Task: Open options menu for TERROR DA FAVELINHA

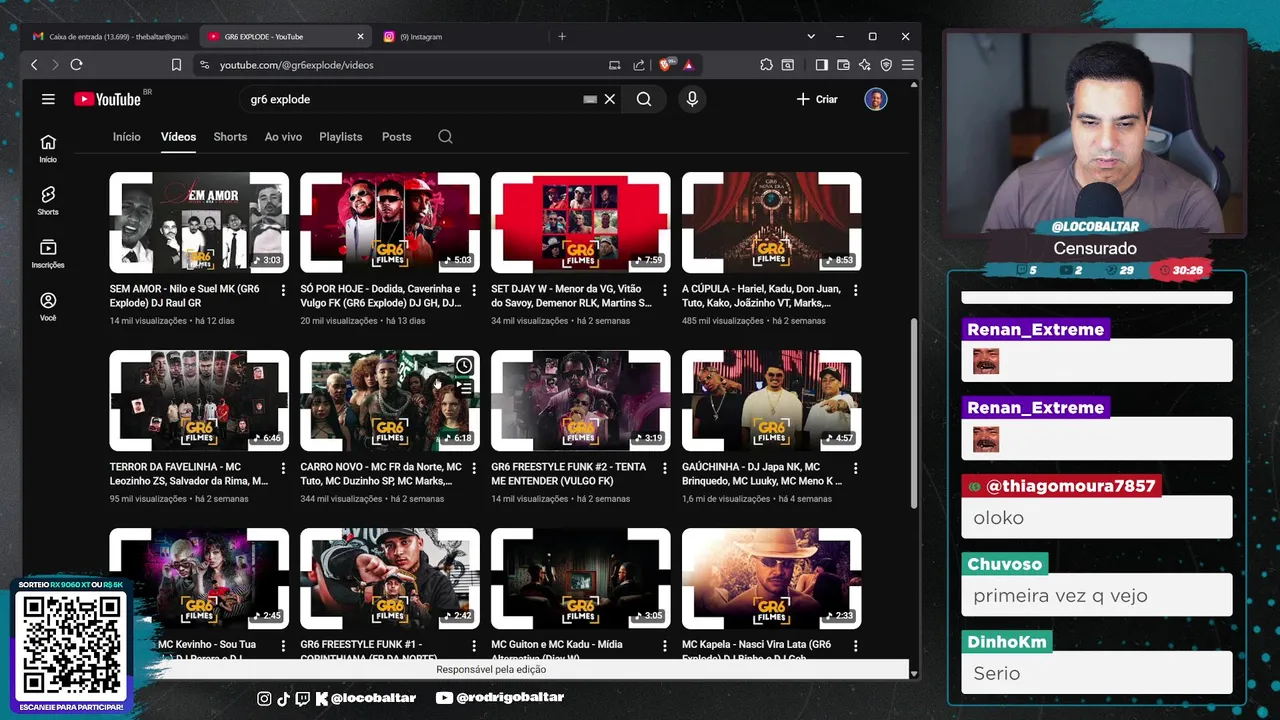Action: coord(283,468)
